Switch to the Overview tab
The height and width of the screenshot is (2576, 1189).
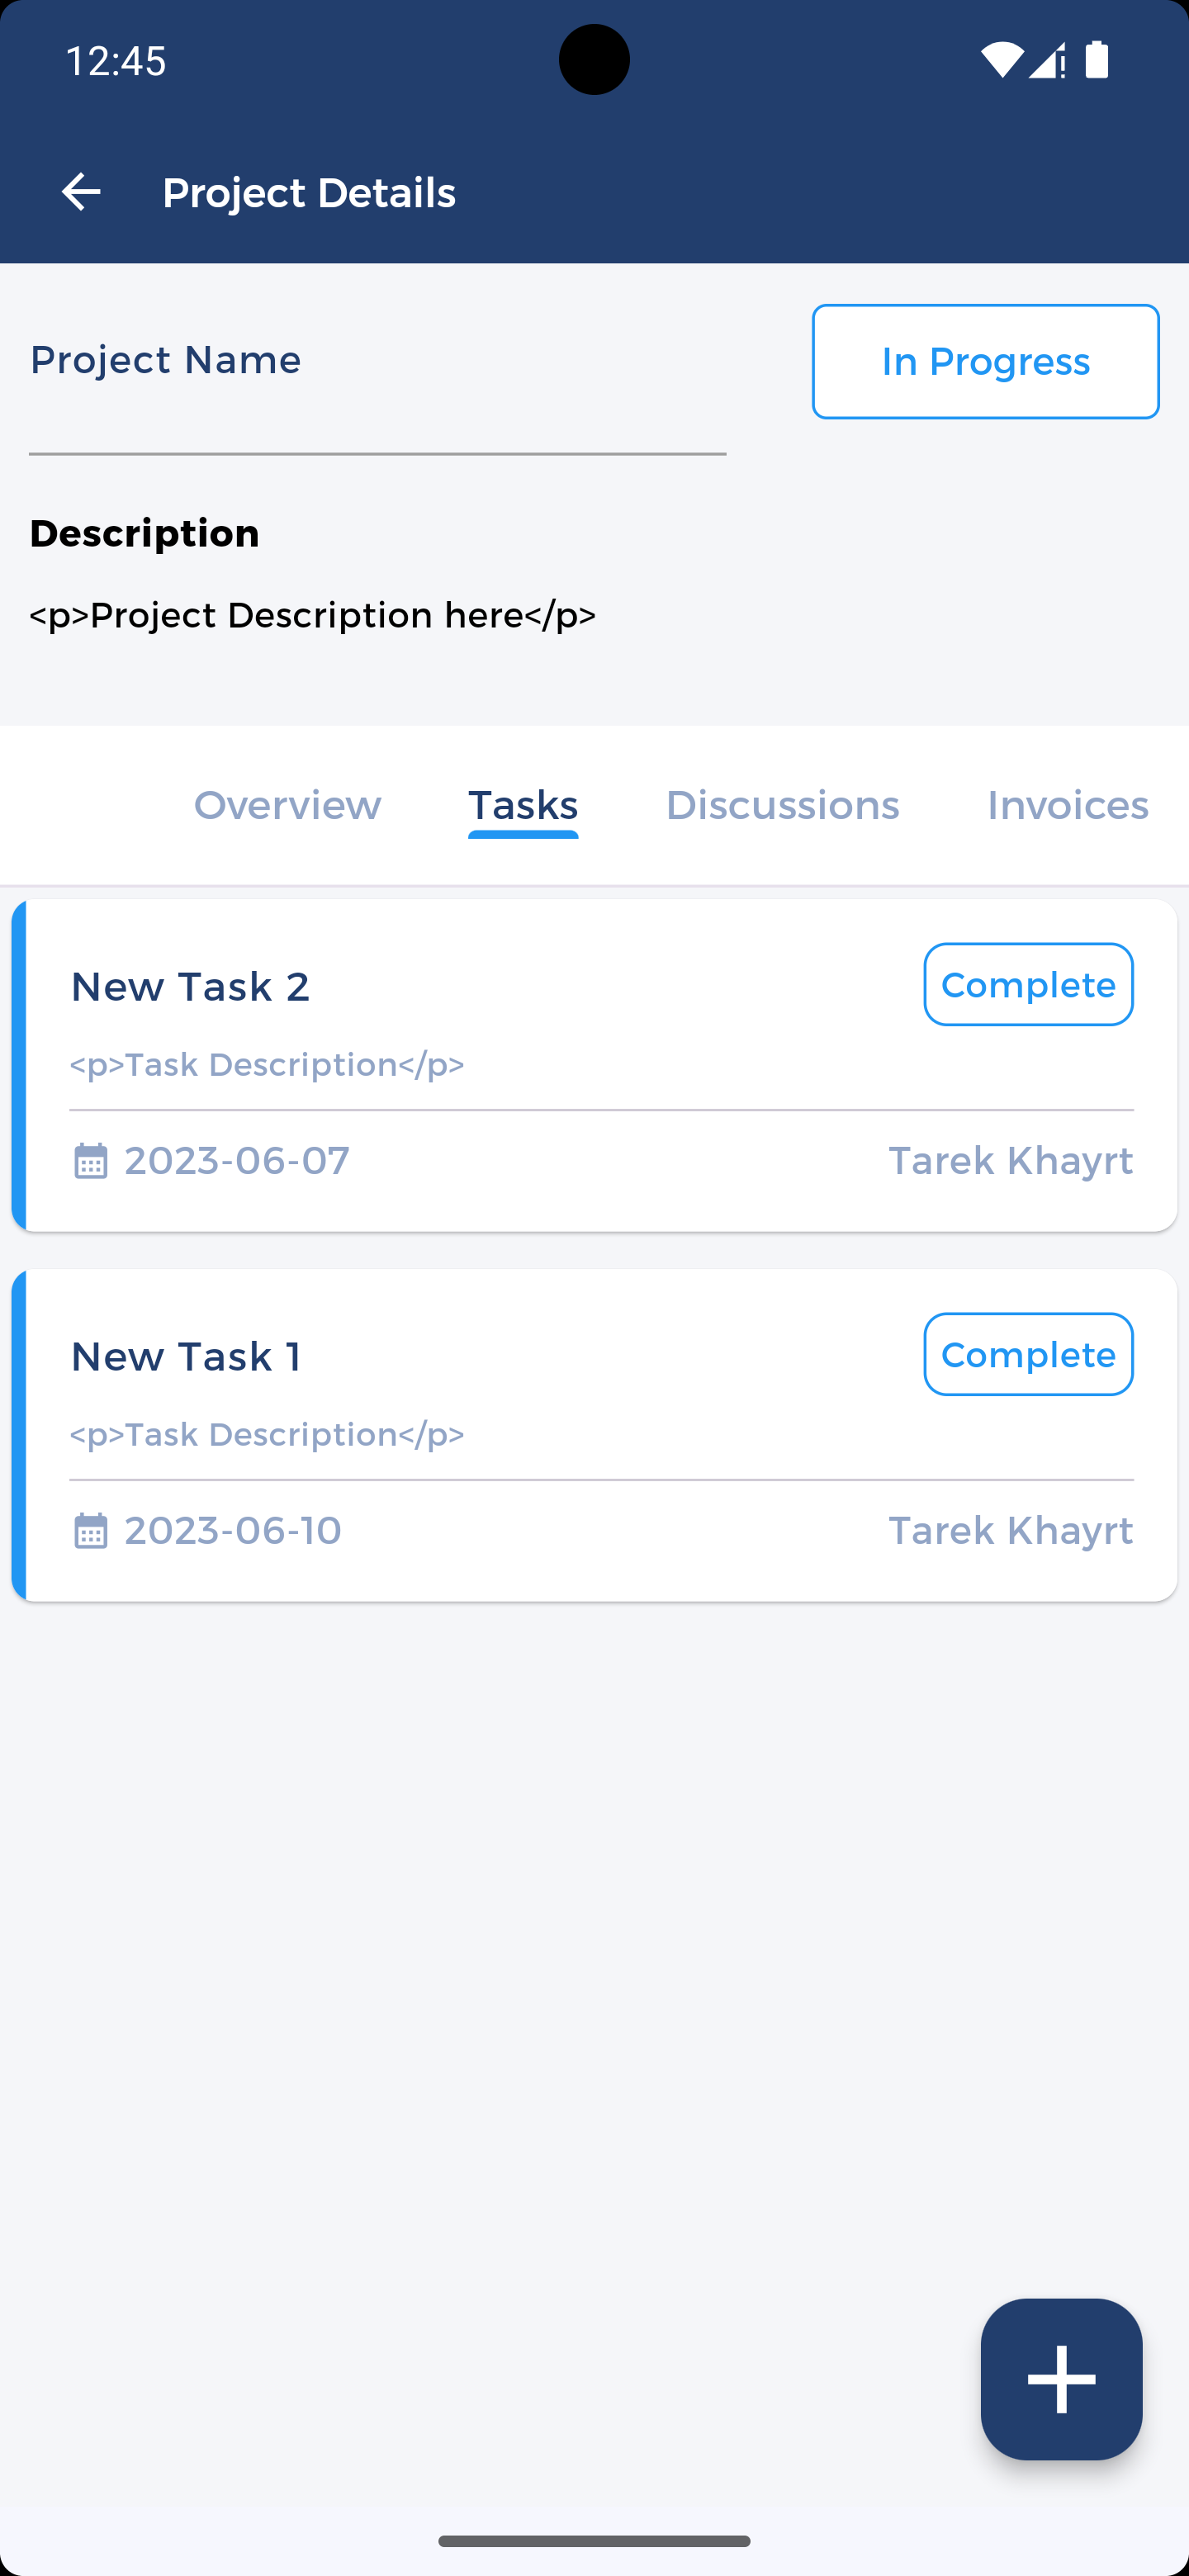[287, 805]
